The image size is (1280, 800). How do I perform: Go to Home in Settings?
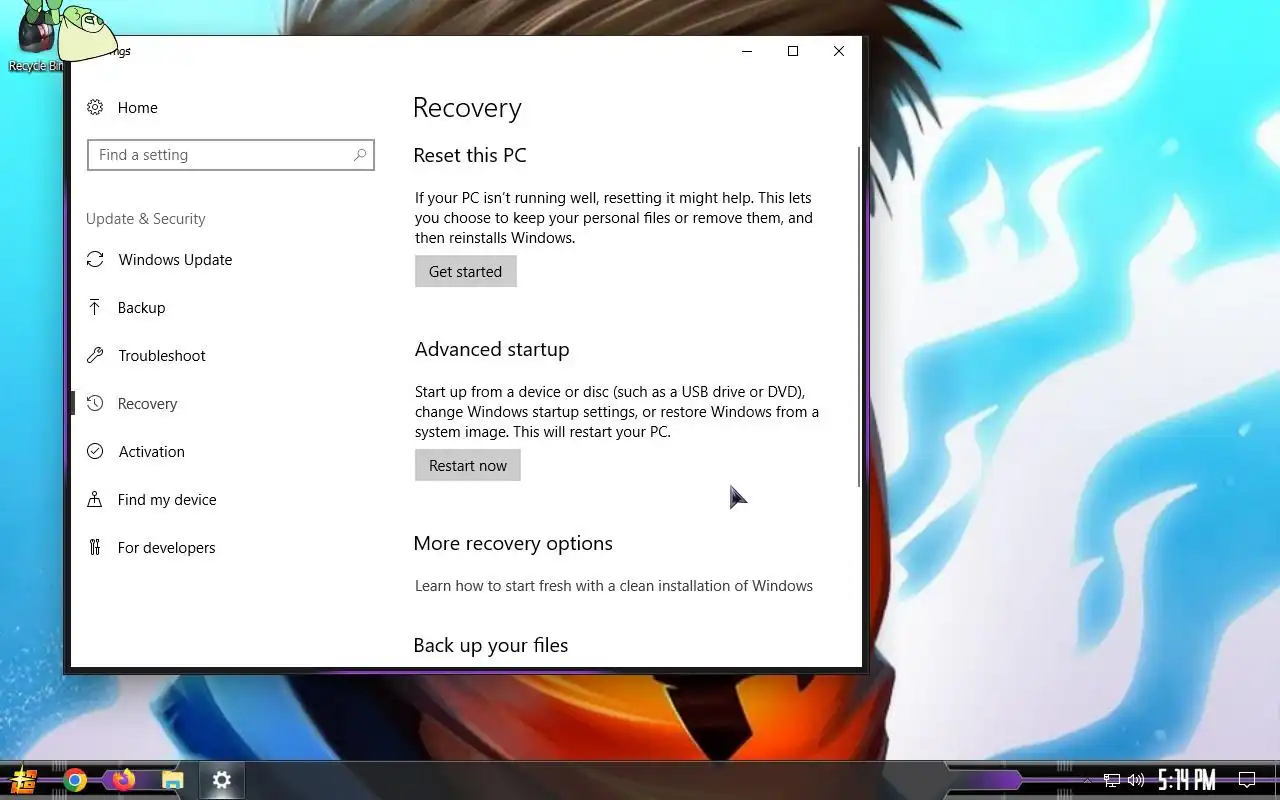(x=138, y=107)
